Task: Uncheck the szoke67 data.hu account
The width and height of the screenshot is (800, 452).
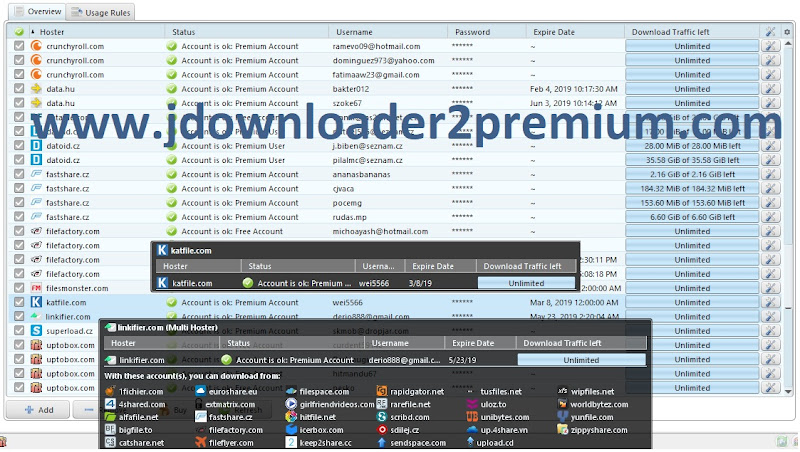Action: [x=19, y=103]
